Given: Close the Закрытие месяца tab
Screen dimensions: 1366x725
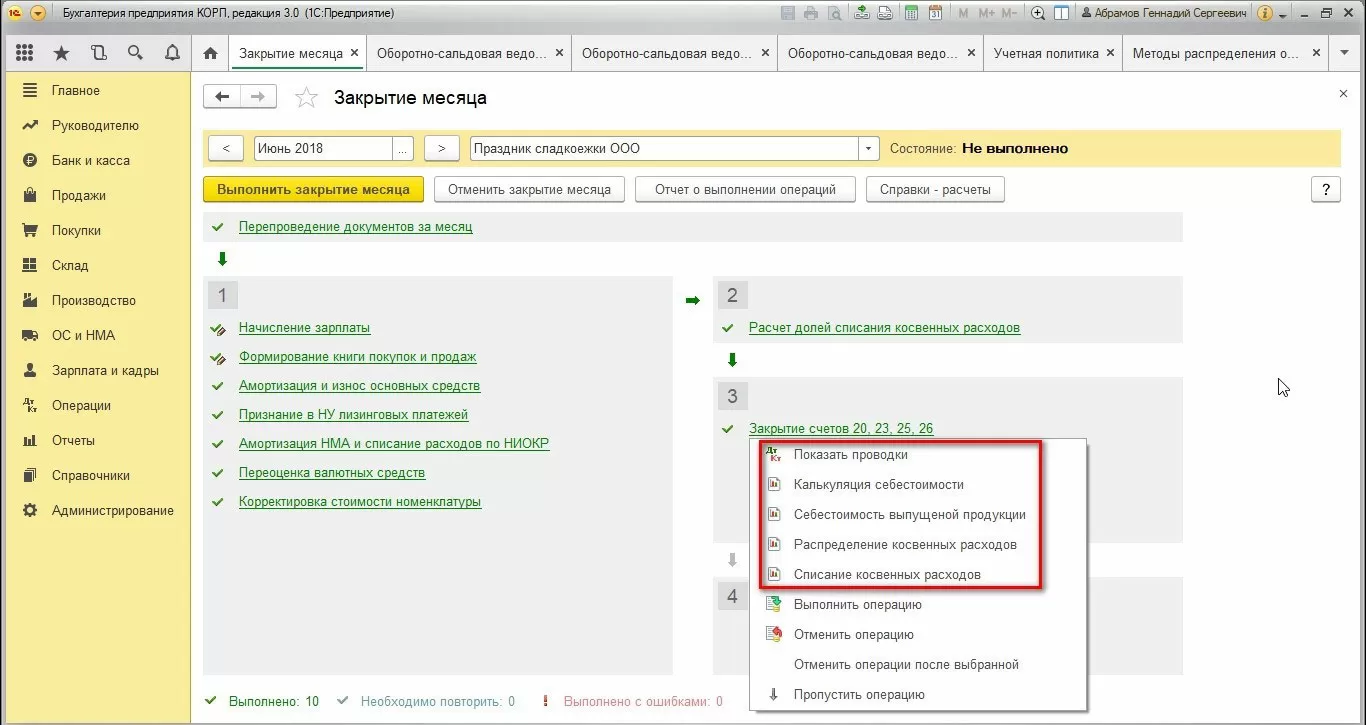Looking at the screenshot, I should (x=354, y=53).
